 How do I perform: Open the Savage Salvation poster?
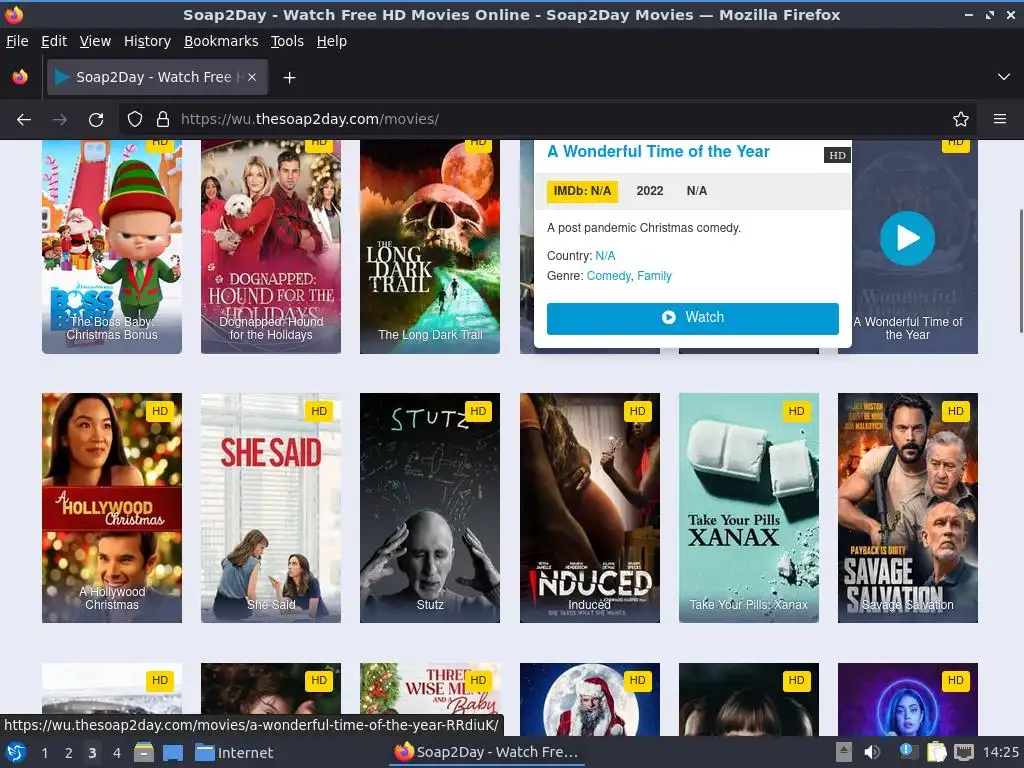click(908, 507)
